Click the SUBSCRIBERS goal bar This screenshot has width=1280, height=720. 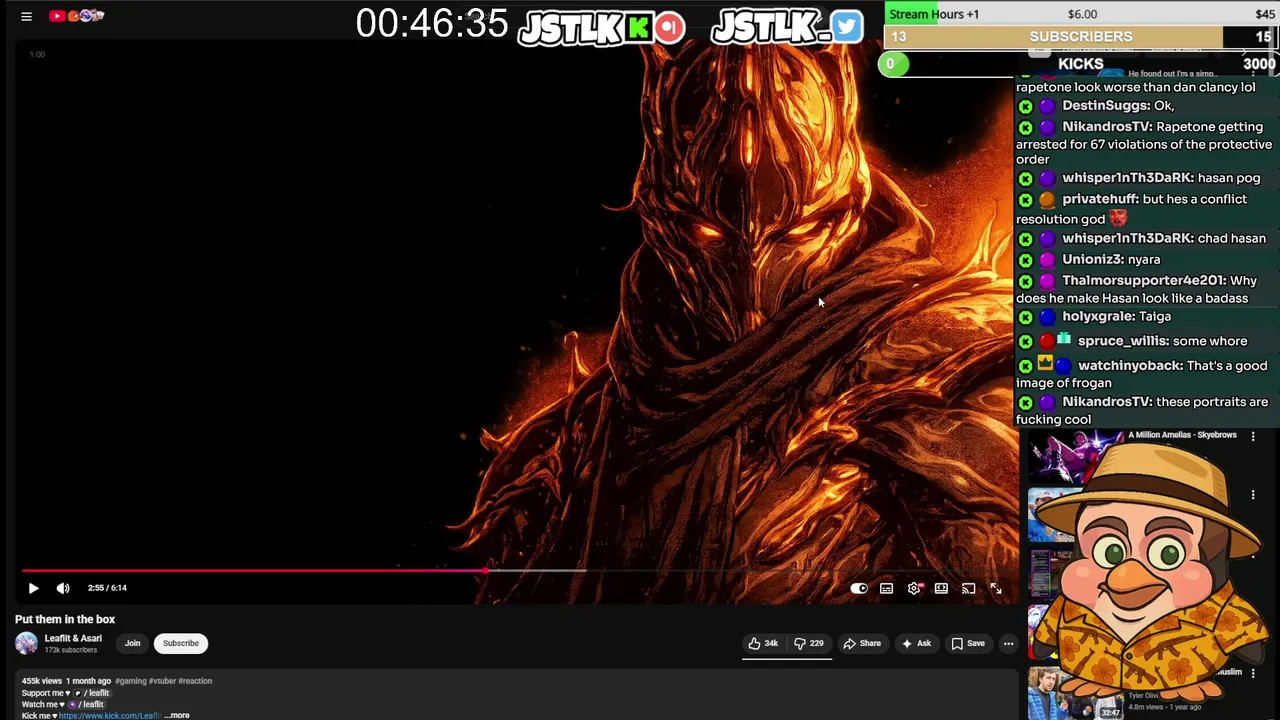pyautogui.click(x=1081, y=37)
